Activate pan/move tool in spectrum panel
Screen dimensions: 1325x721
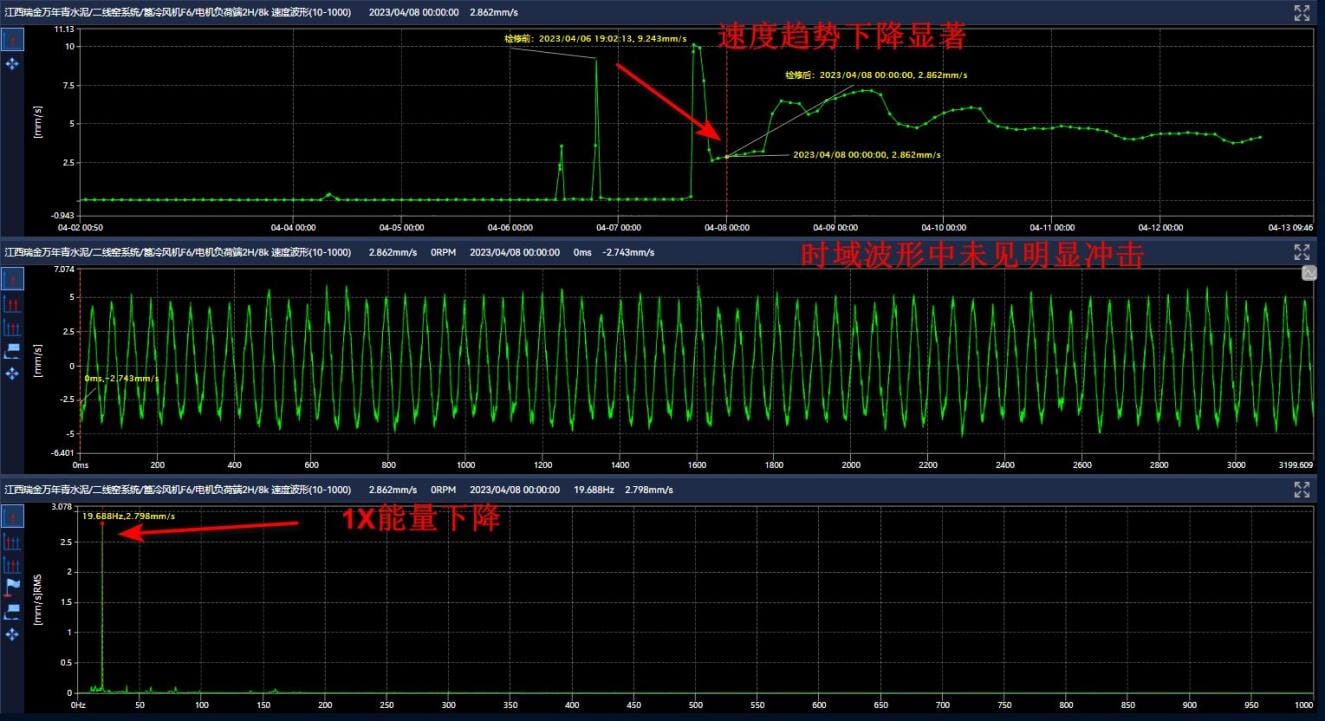tap(13, 632)
